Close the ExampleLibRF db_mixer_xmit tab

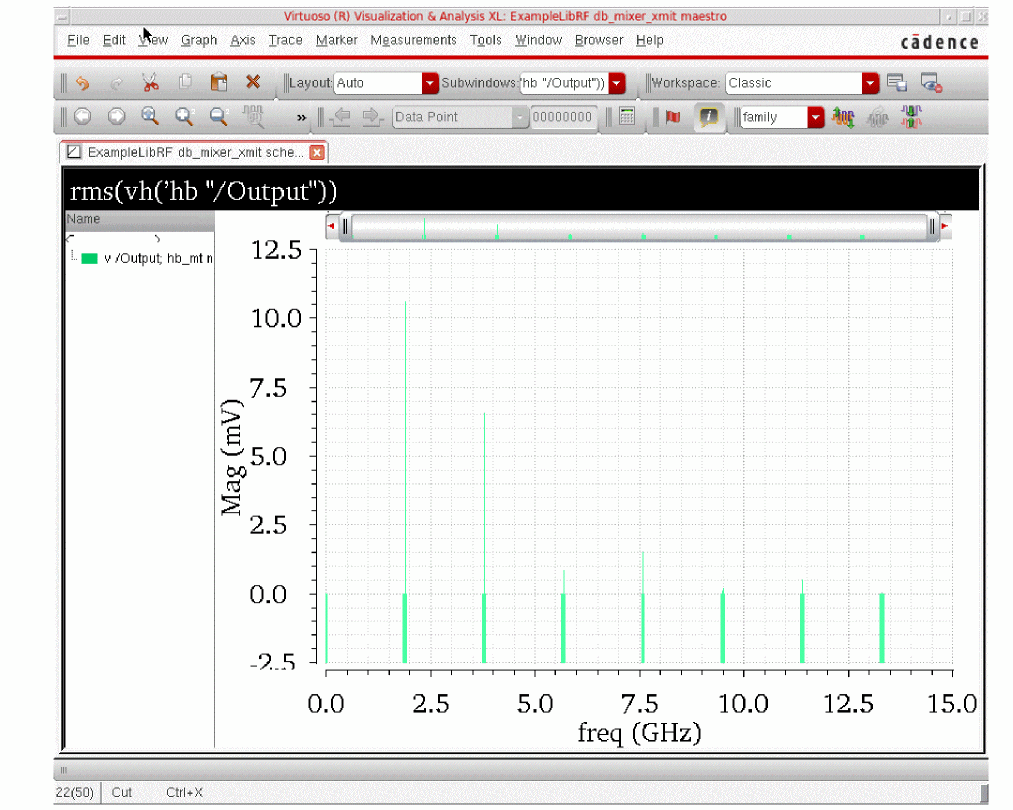click(317, 152)
